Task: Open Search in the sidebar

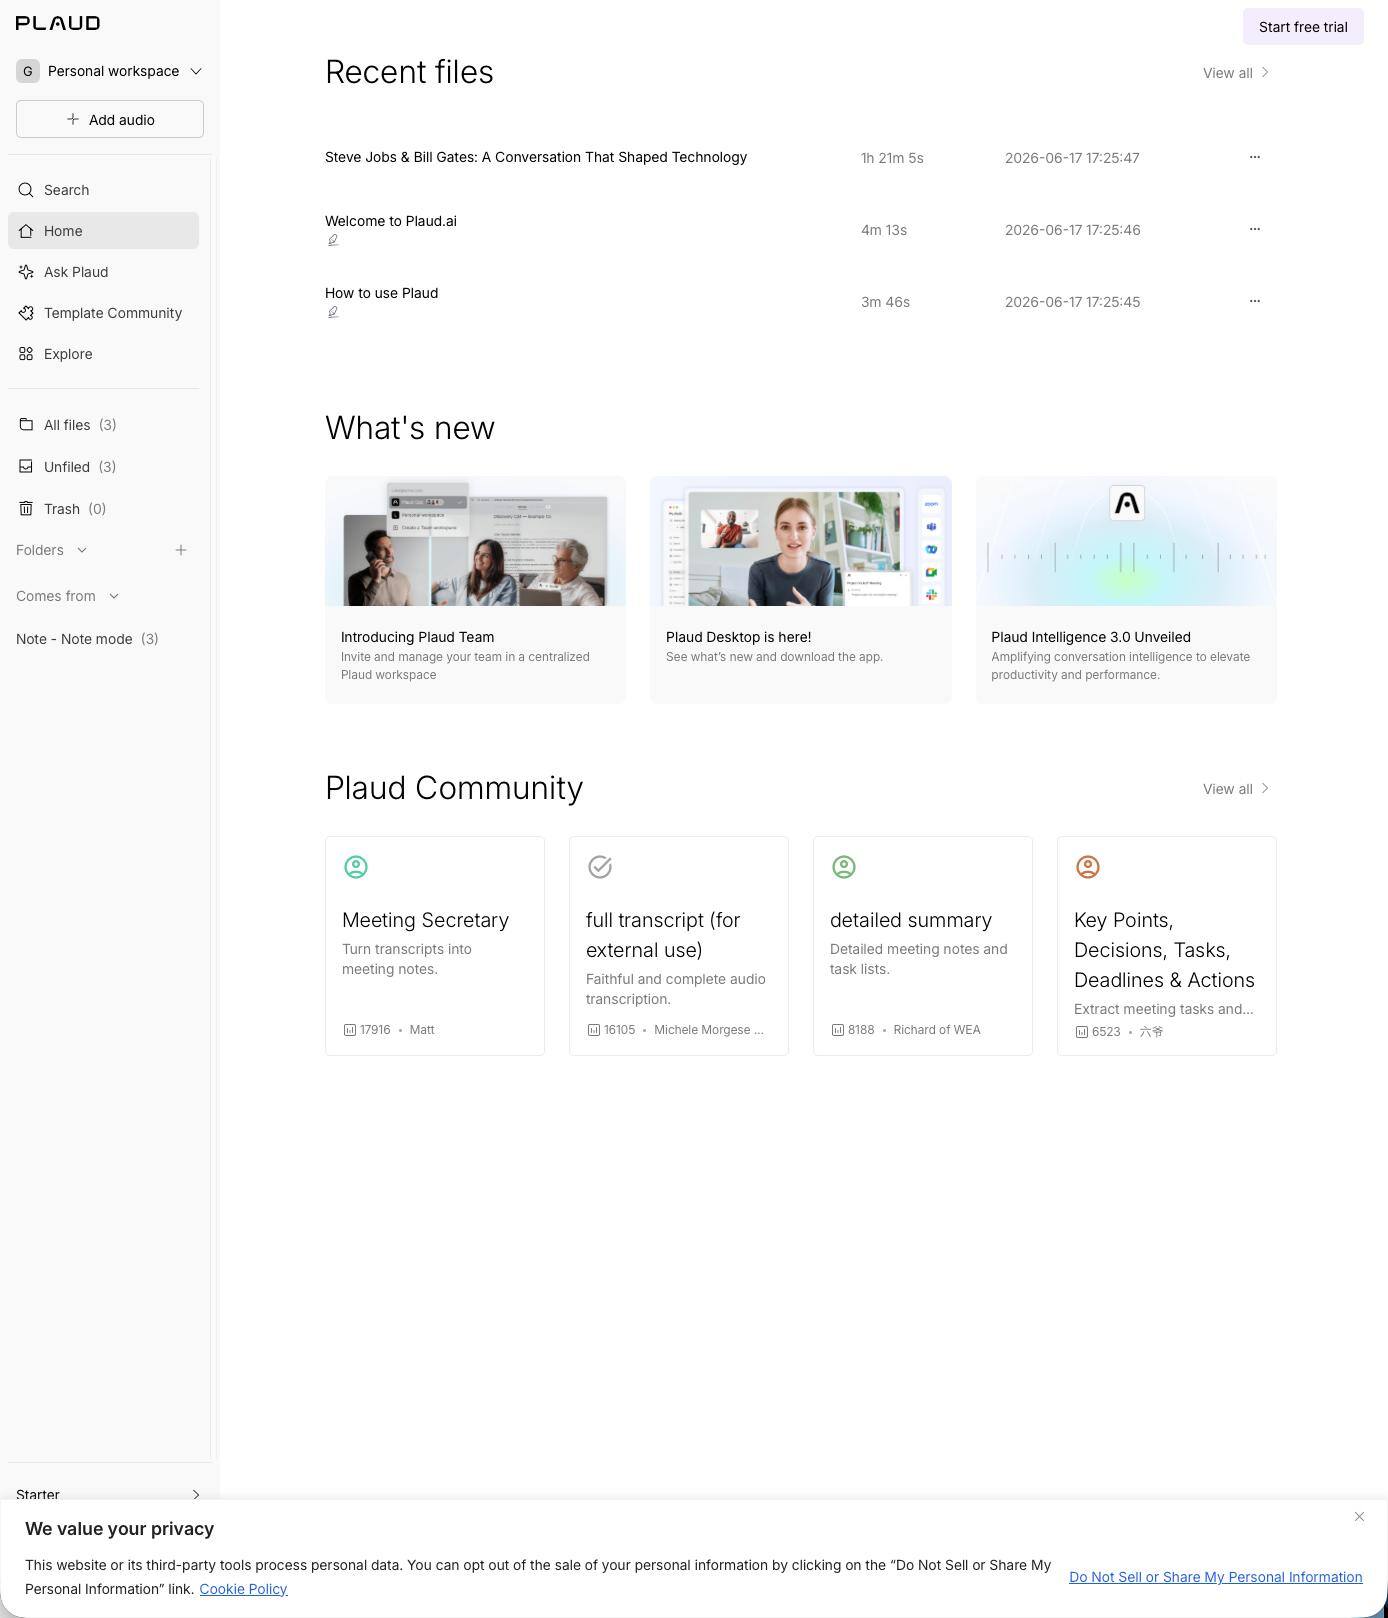Action: [x=103, y=190]
